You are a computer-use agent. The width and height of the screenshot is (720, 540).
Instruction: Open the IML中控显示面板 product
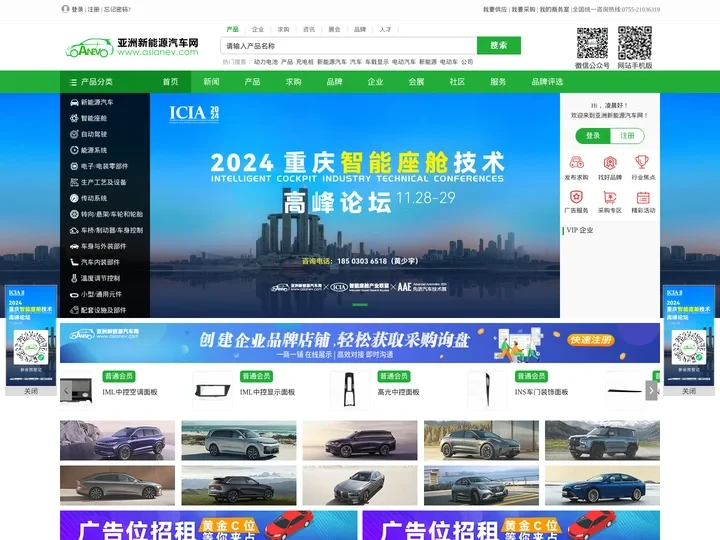pos(267,392)
